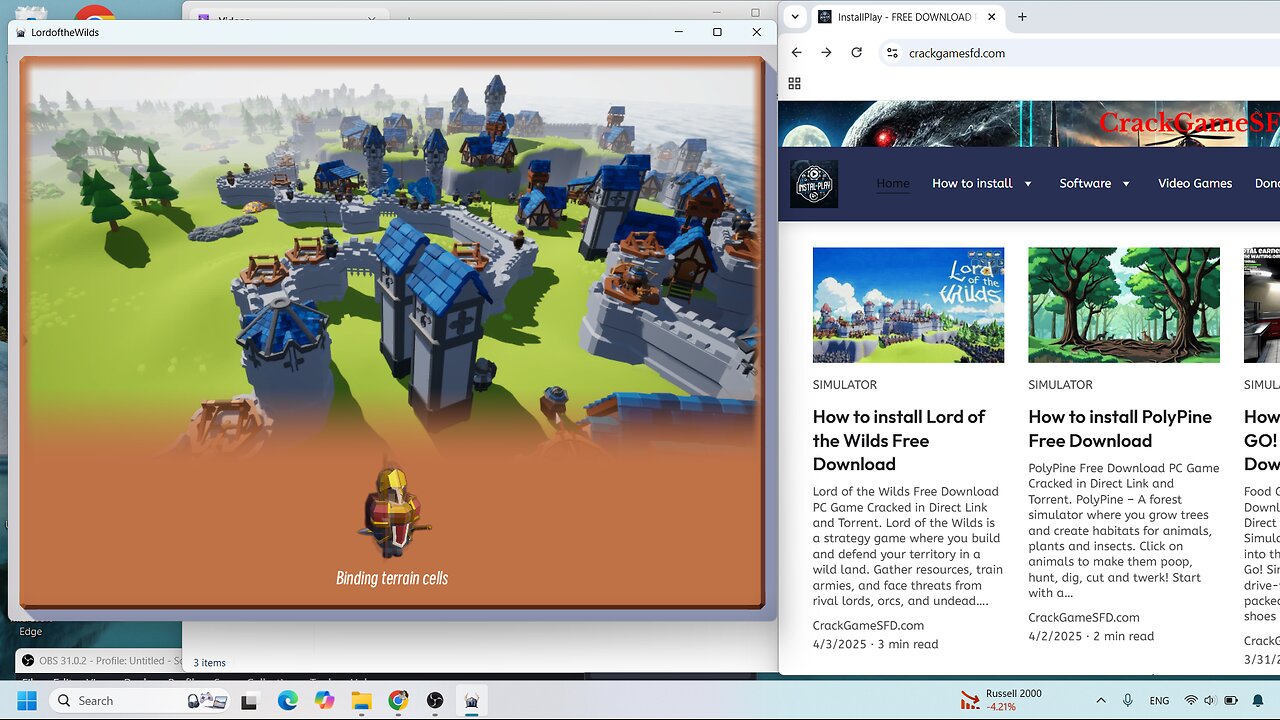Open notifications via the bell icon
The height and width of the screenshot is (720, 1280).
[x=1258, y=701]
